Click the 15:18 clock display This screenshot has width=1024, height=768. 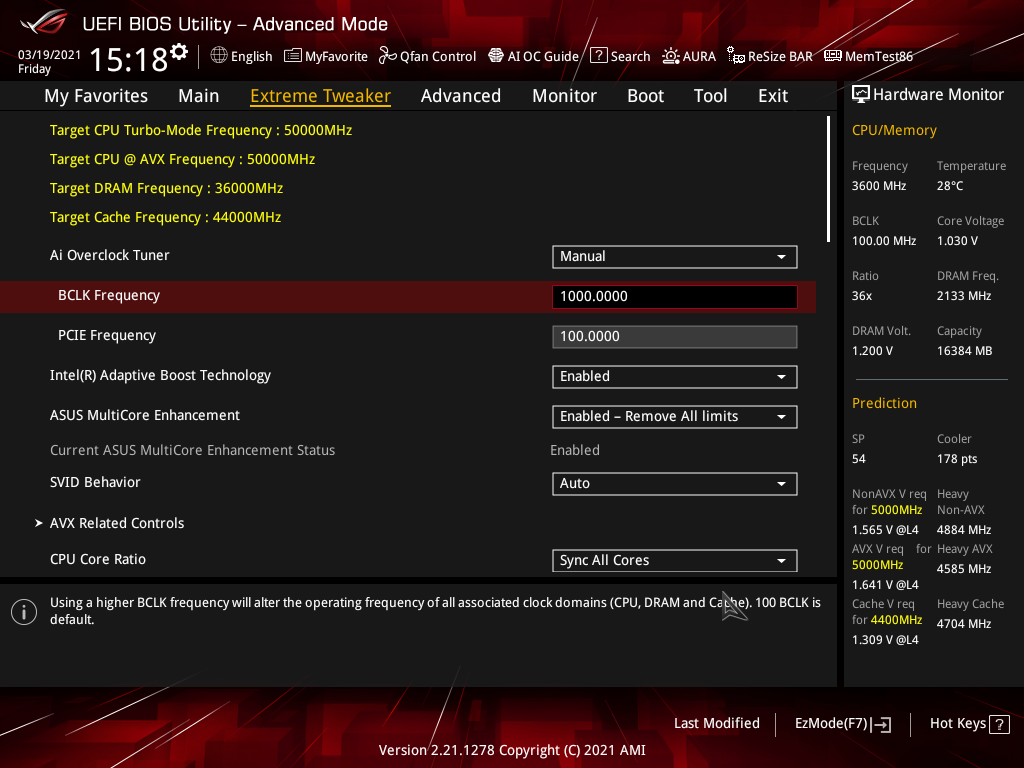coord(128,59)
